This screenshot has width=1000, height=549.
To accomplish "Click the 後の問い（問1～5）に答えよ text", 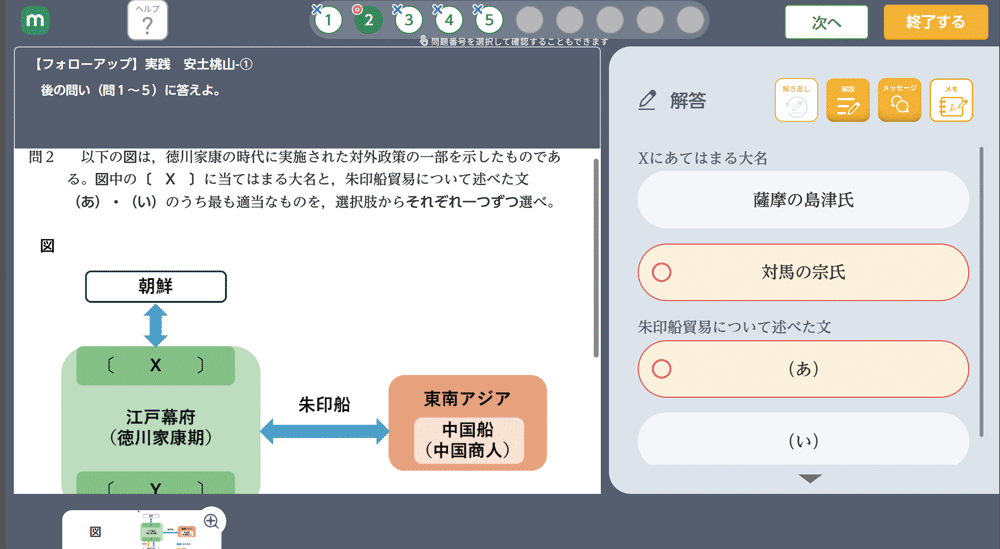I will click(131, 91).
